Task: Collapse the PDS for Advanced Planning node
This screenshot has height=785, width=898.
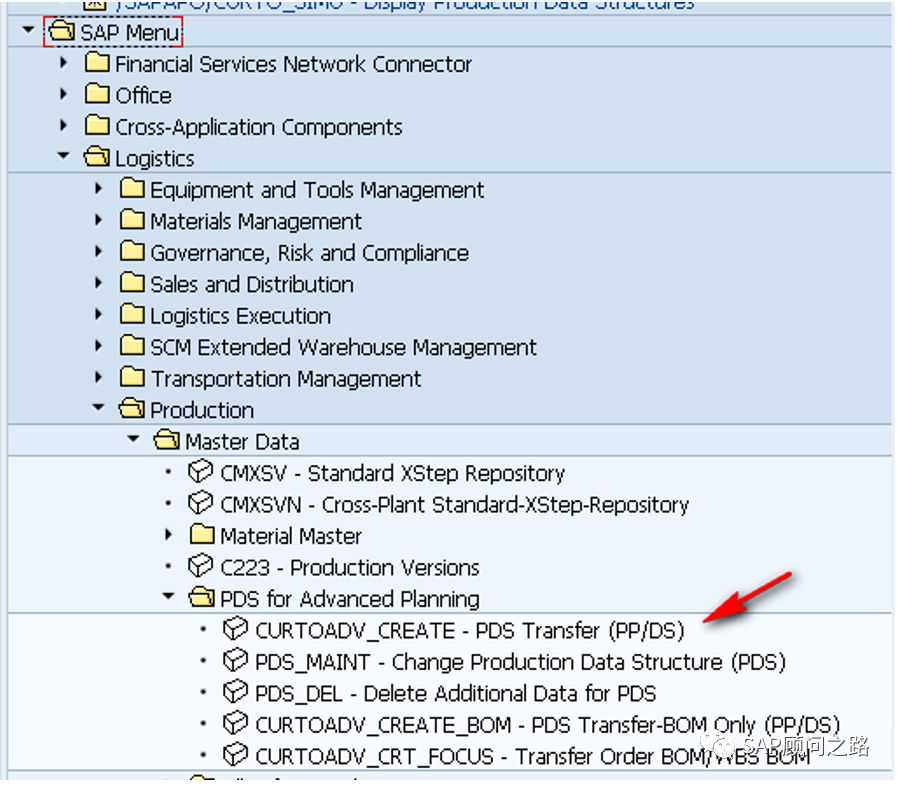Action: (169, 598)
